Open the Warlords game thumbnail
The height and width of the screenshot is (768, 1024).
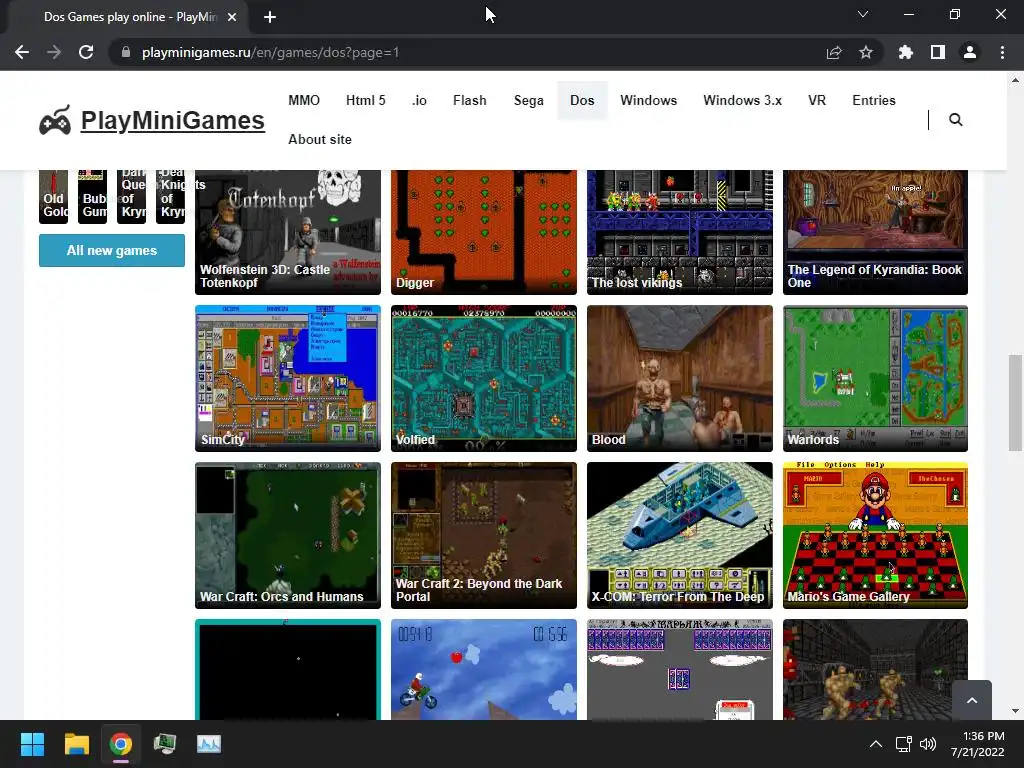point(875,378)
